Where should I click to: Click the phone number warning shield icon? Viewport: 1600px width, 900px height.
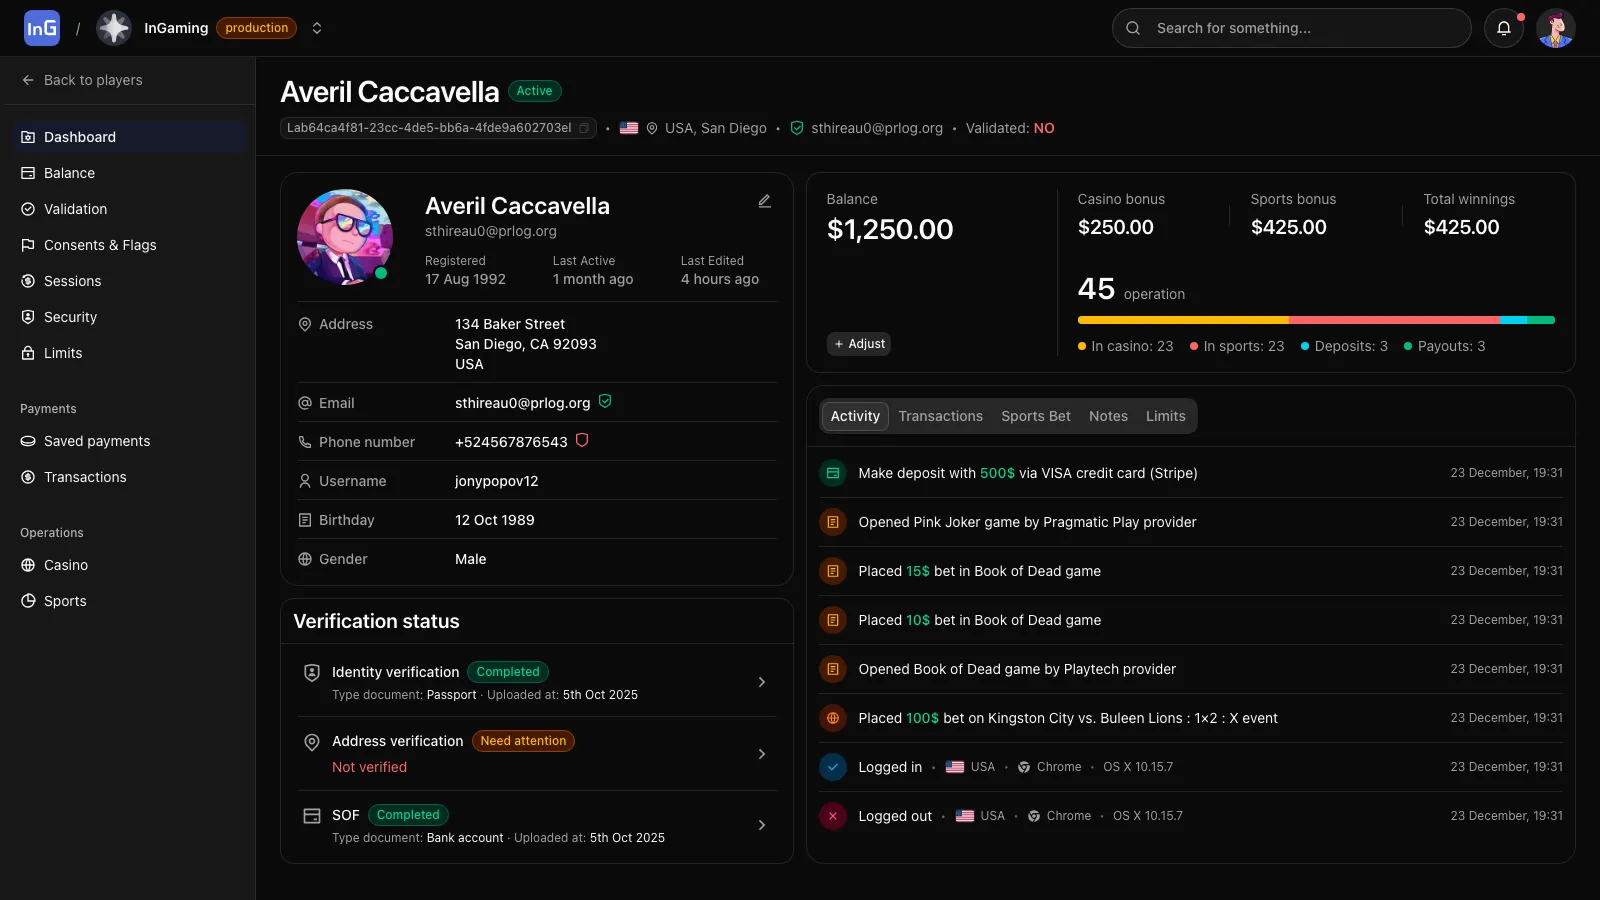[x=582, y=440]
